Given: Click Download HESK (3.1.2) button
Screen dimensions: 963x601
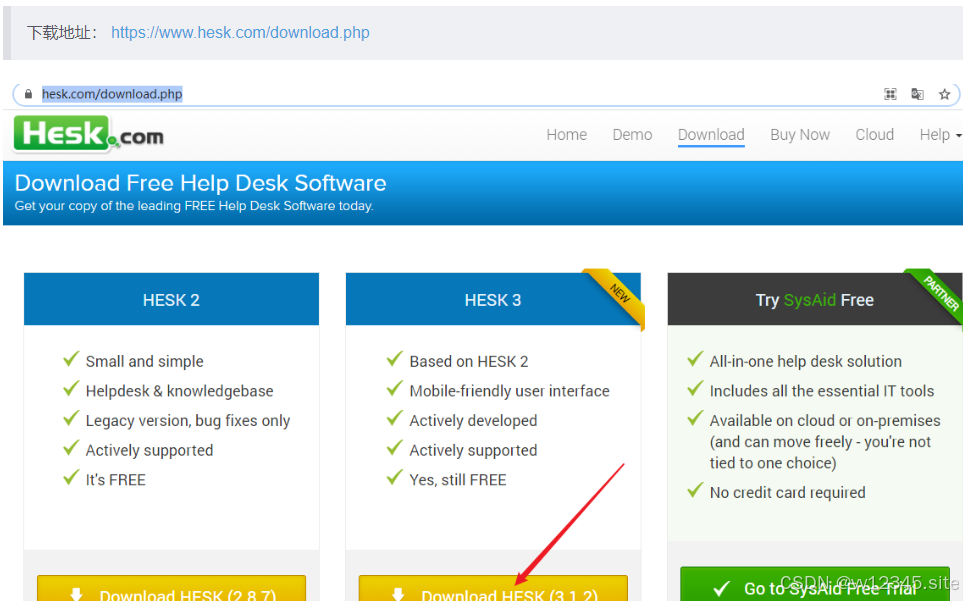Looking at the screenshot, I should 493,588.
